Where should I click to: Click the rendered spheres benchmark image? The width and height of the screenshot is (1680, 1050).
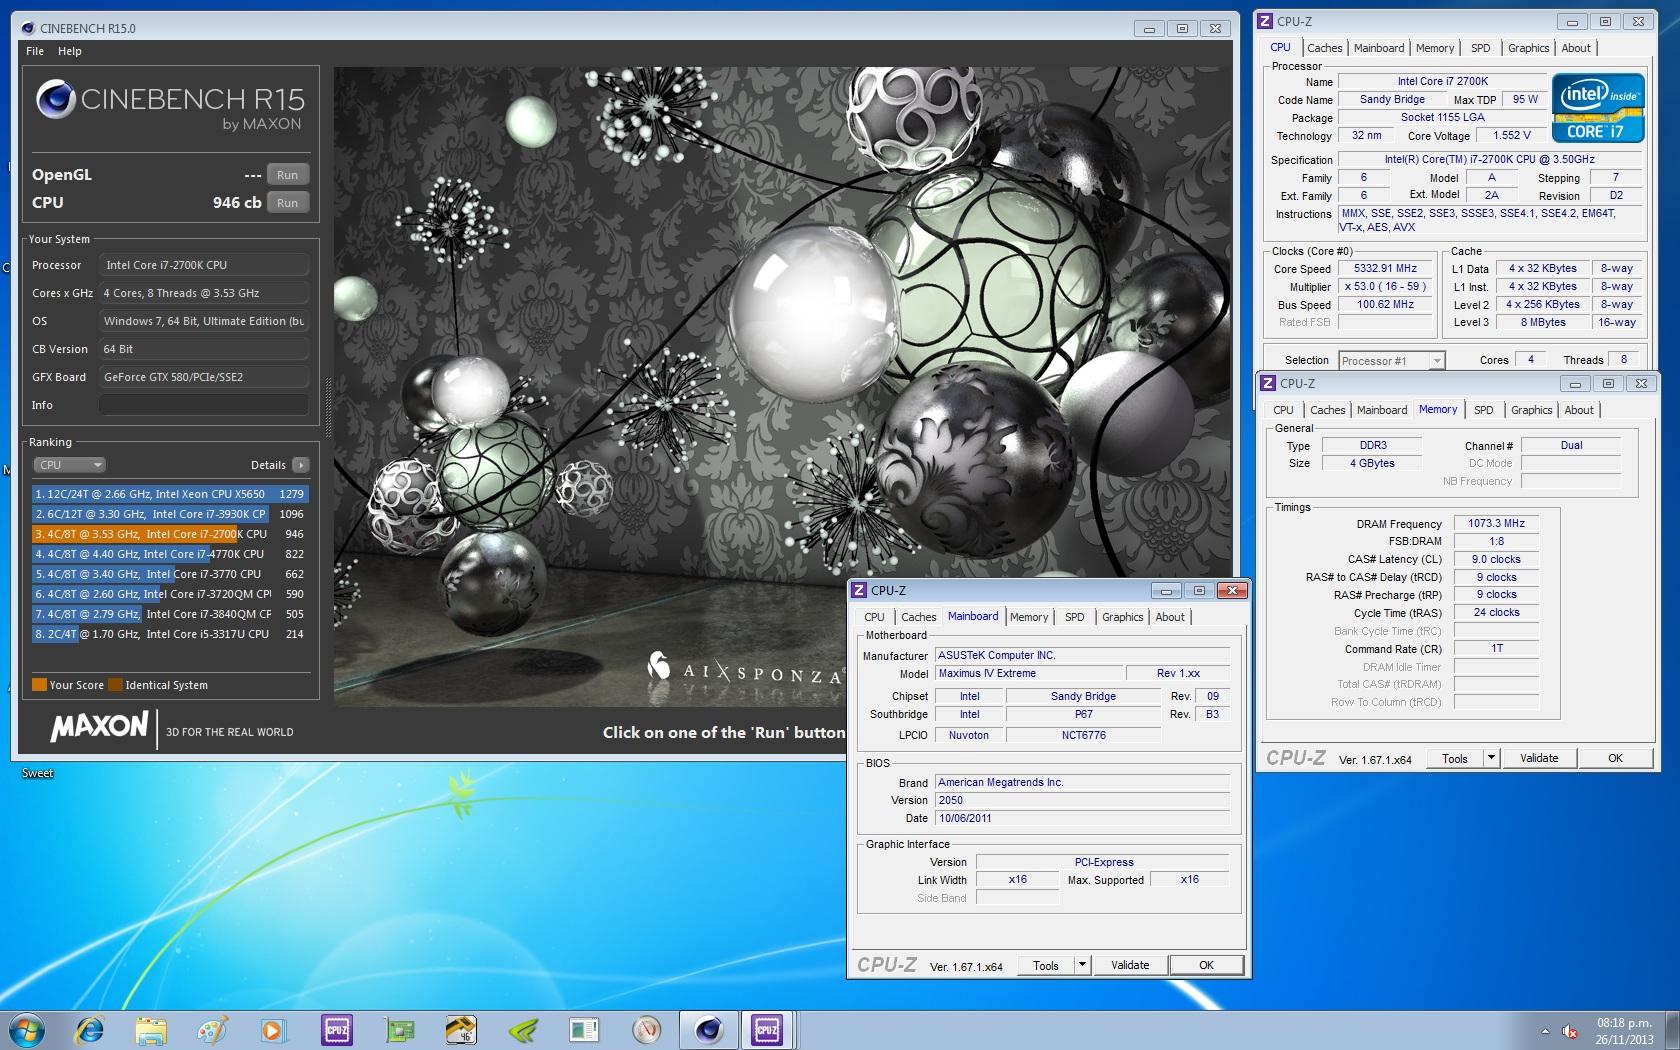coord(782,387)
